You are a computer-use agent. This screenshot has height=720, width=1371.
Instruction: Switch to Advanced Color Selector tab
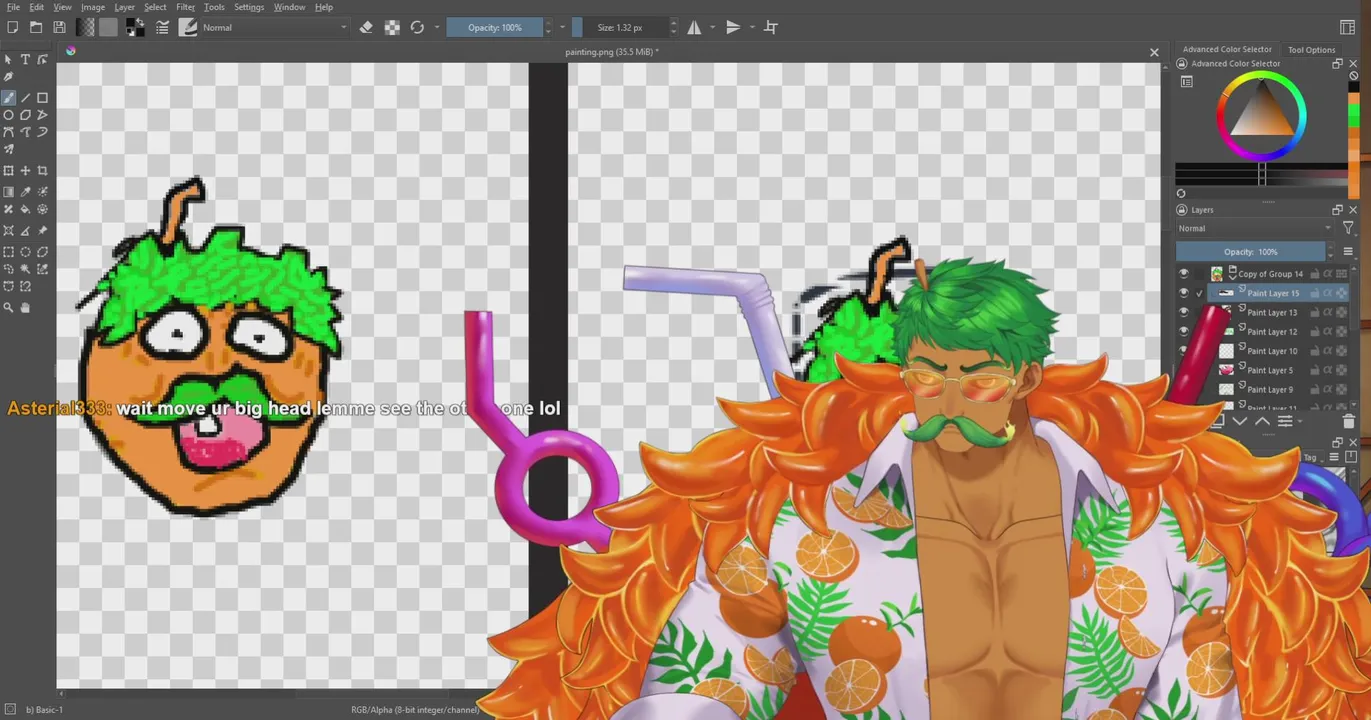[1227, 49]
